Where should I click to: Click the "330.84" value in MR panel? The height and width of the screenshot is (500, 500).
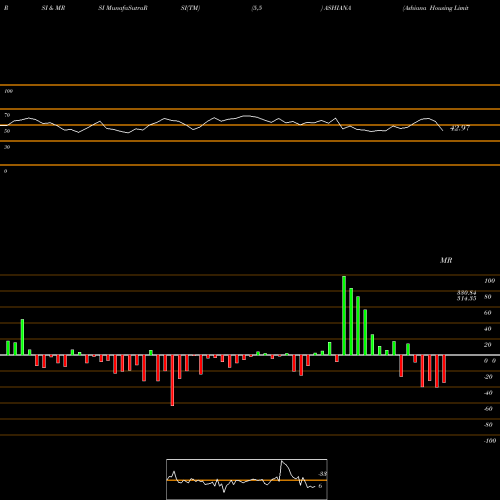click(x=466, y=293)
